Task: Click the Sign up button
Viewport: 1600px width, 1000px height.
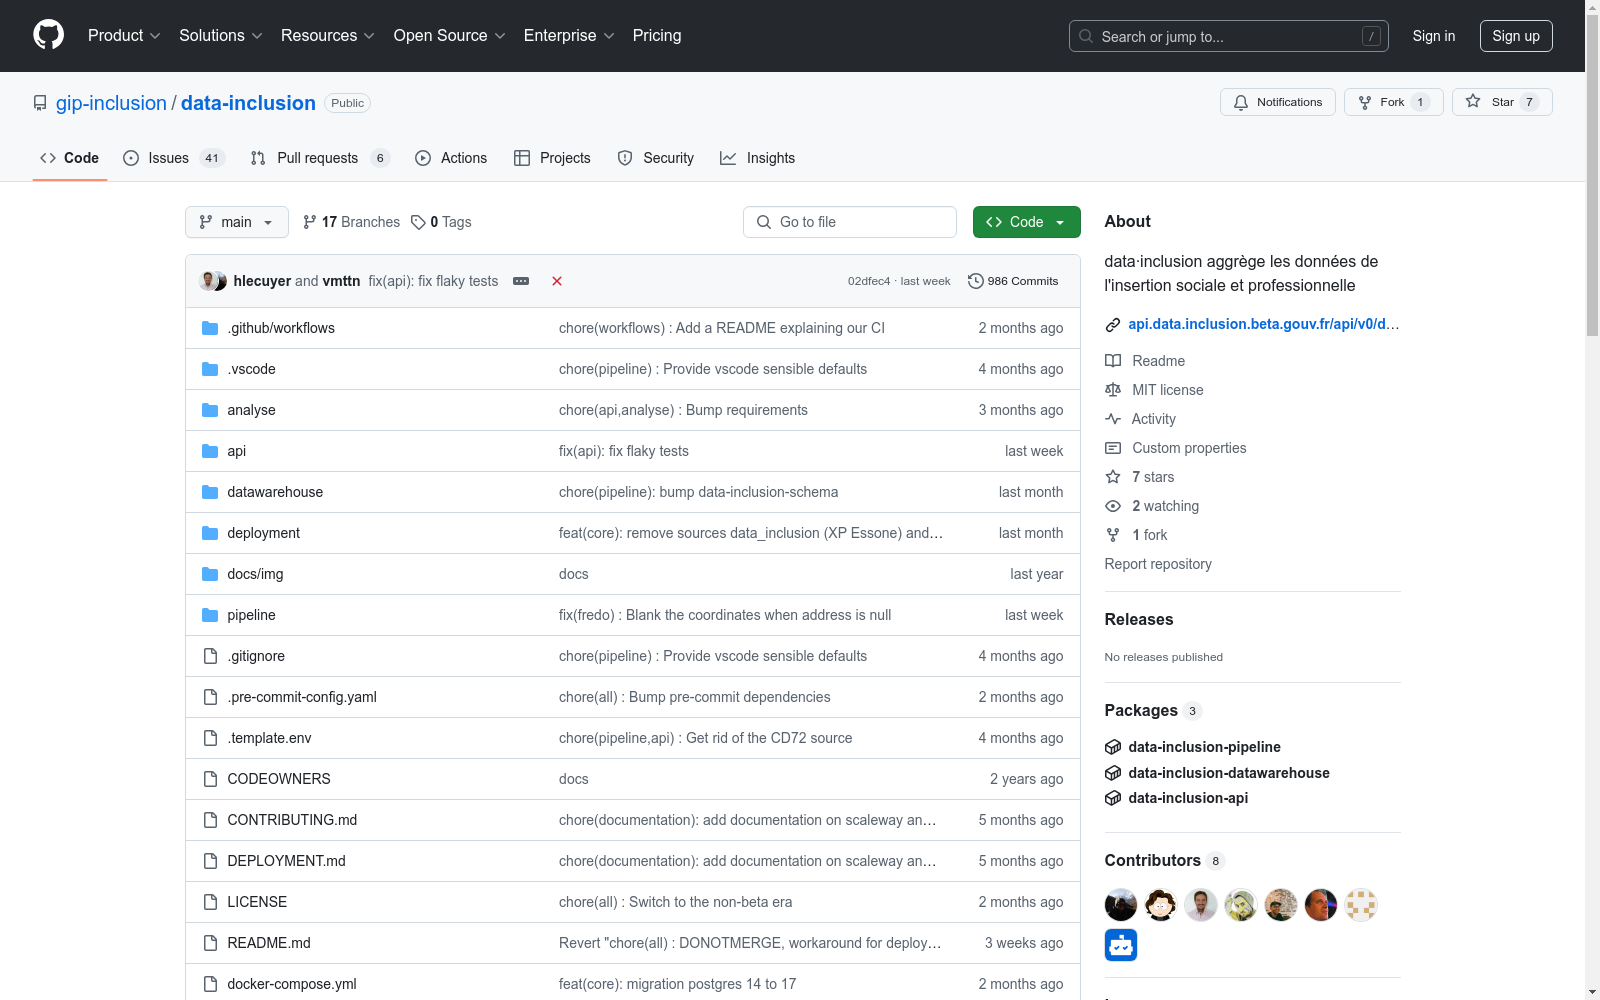Action: pos(1516,36)
